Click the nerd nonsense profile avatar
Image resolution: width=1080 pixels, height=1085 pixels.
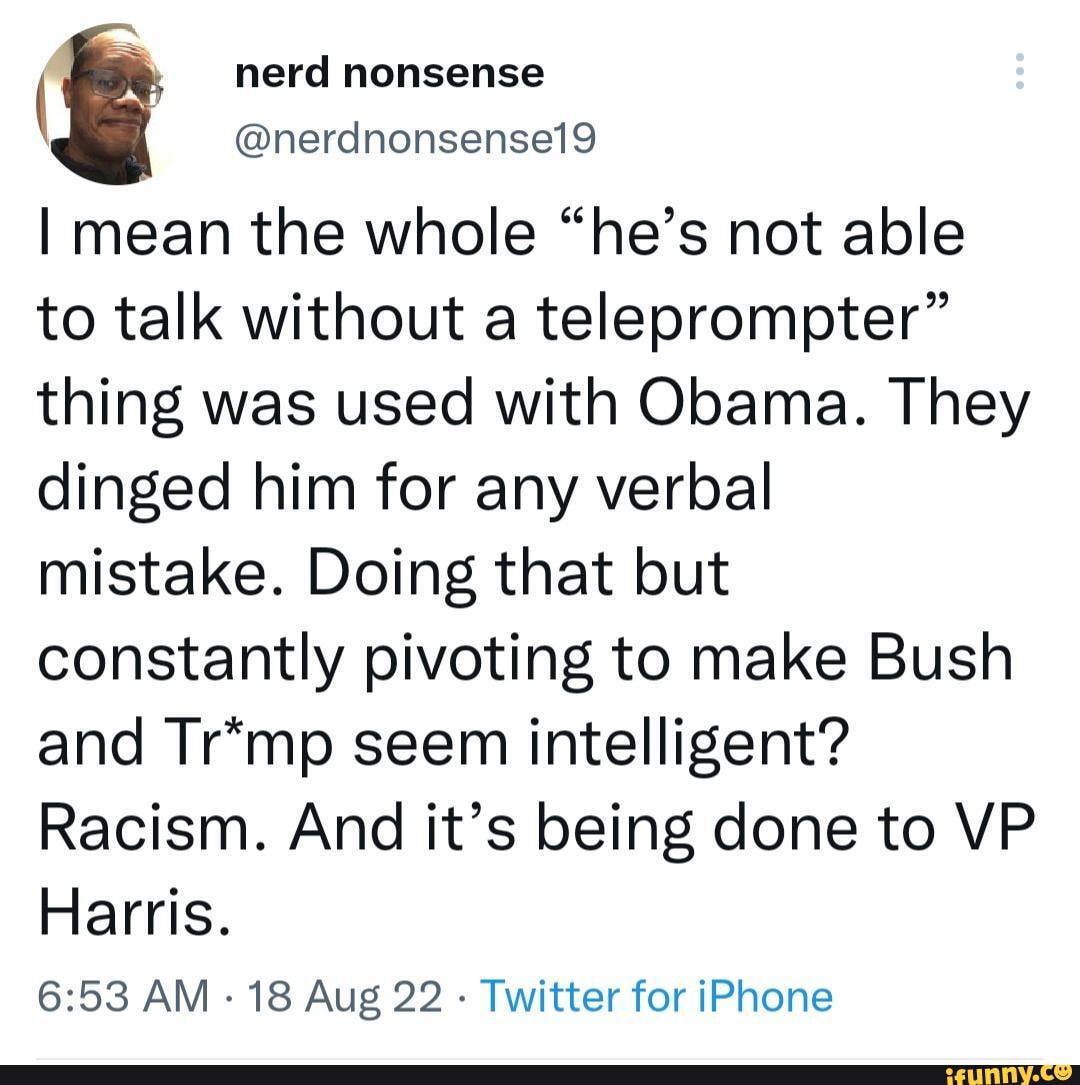tap(101, 104)
